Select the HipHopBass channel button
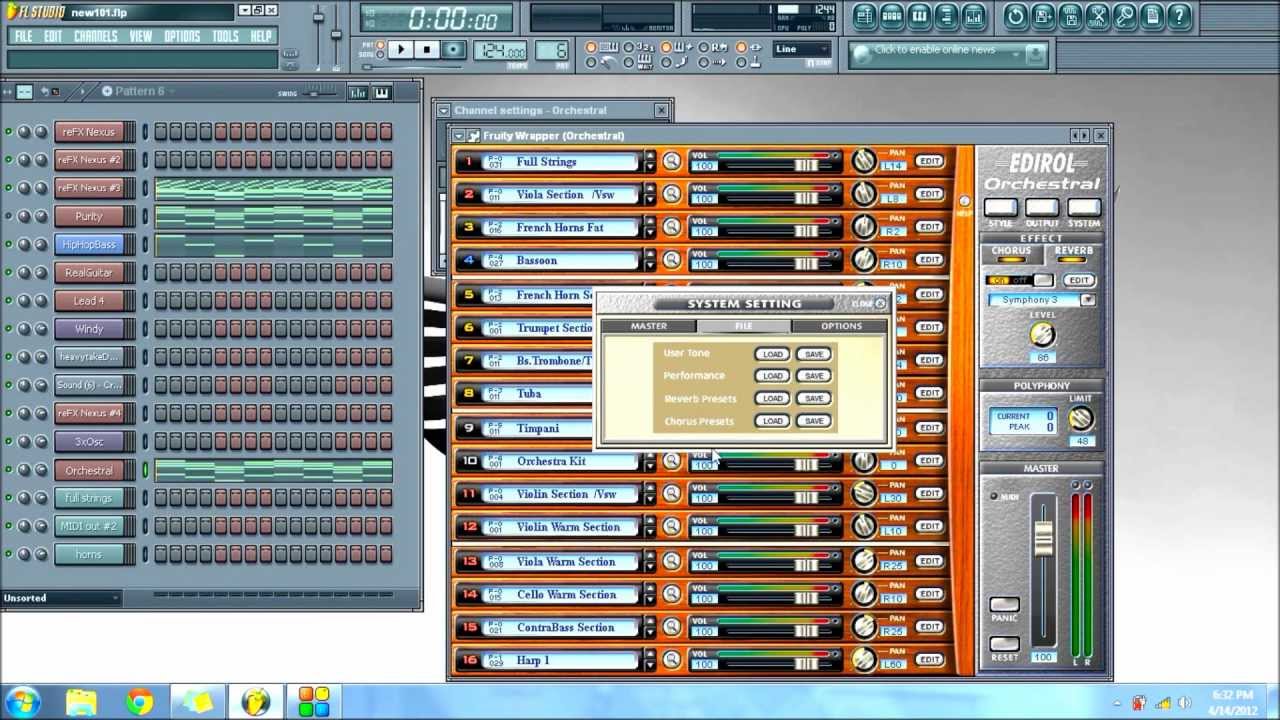This screenshot has width=1280, height=720. 89,244
